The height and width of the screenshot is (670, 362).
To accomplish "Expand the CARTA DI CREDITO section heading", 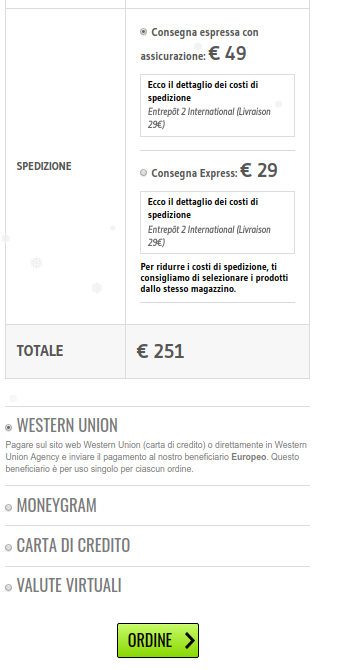I will pos(73,546).
